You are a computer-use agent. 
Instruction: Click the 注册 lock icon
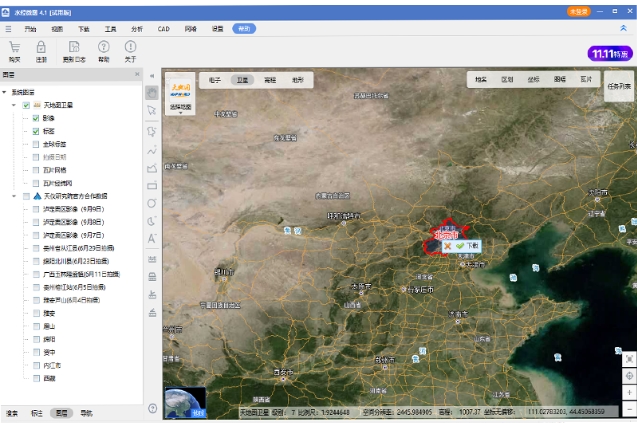[41, 51]
